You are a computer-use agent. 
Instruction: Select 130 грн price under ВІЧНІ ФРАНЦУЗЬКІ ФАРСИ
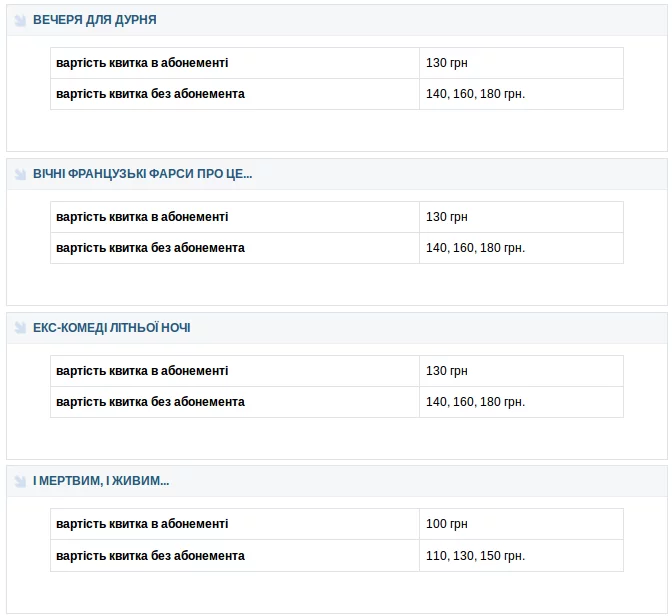(x=447, y=217)
